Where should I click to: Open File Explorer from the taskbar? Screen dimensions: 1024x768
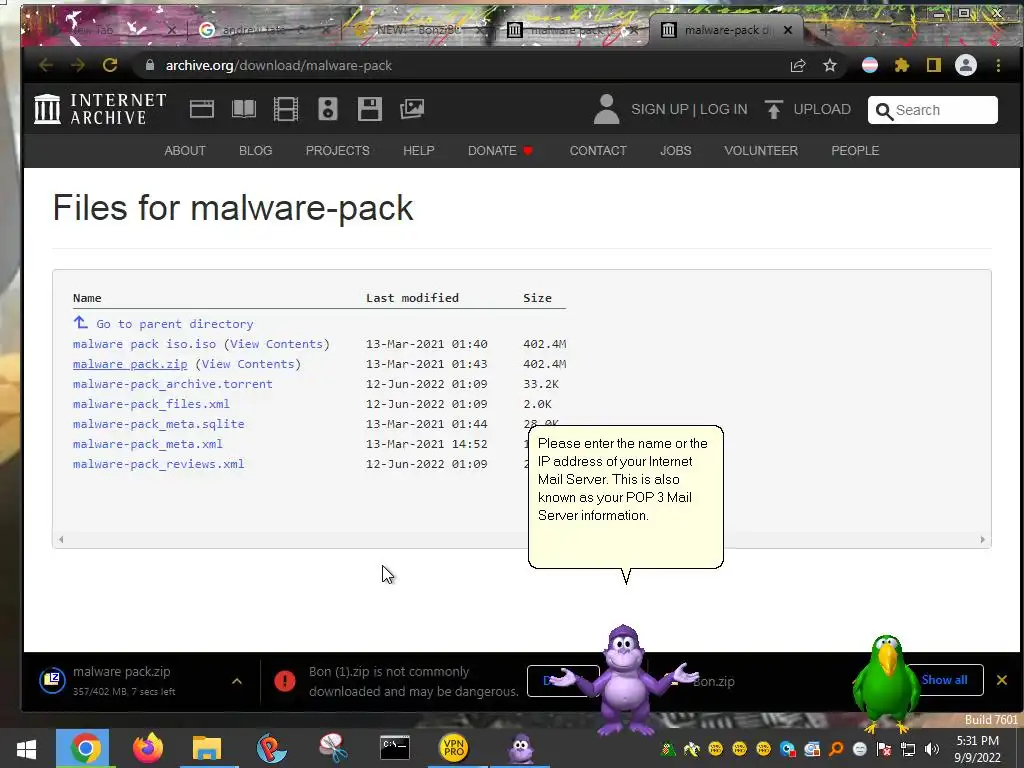206,748
